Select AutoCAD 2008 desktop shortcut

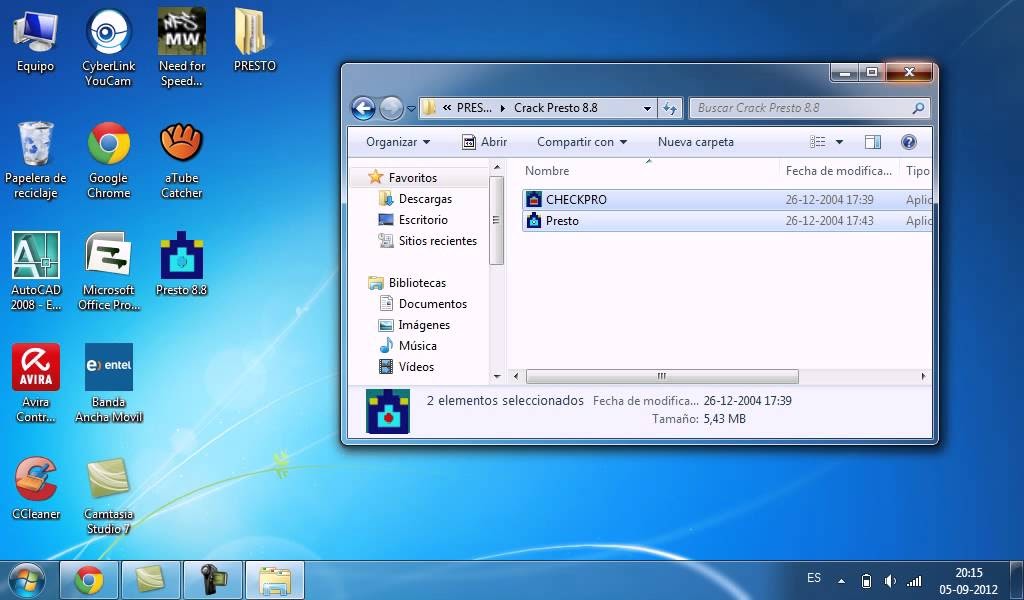pos(35,272)
